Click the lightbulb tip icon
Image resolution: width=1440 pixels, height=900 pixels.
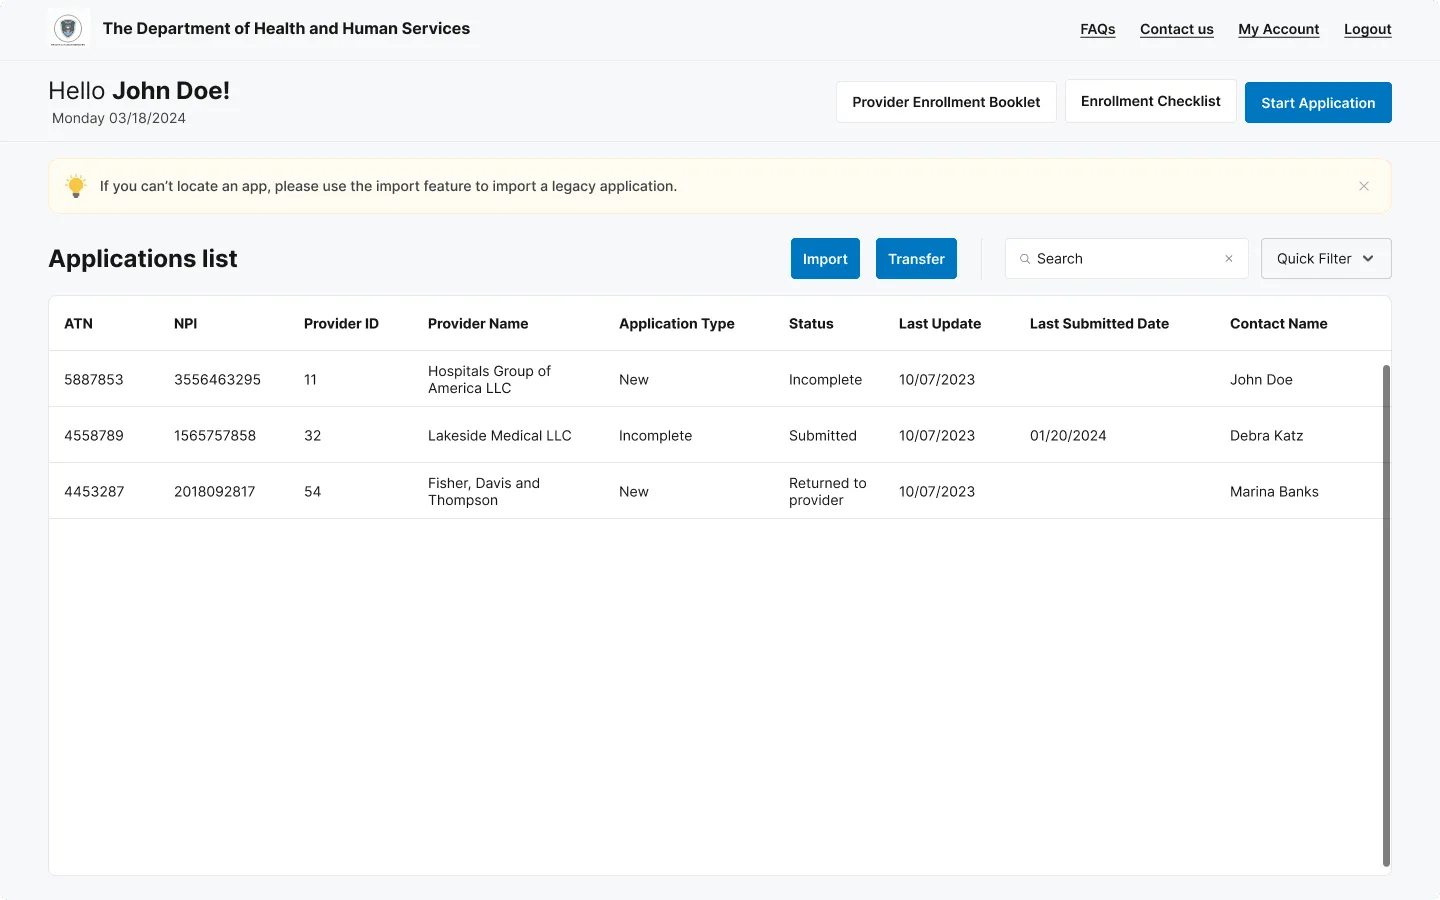76,186
